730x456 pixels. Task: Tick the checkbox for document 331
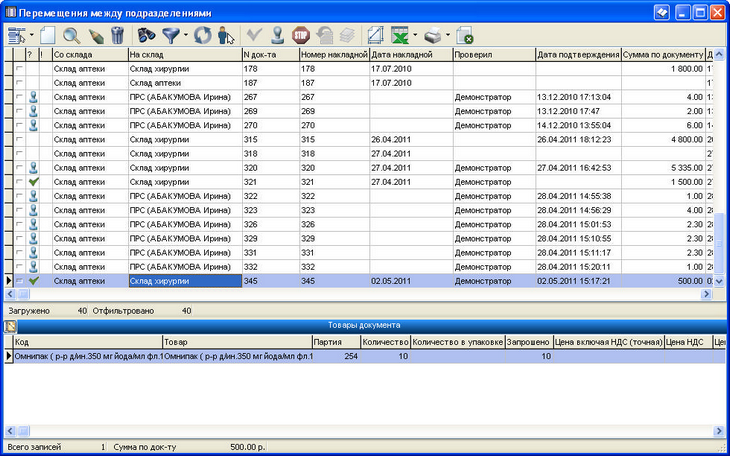tap(19, 252)
